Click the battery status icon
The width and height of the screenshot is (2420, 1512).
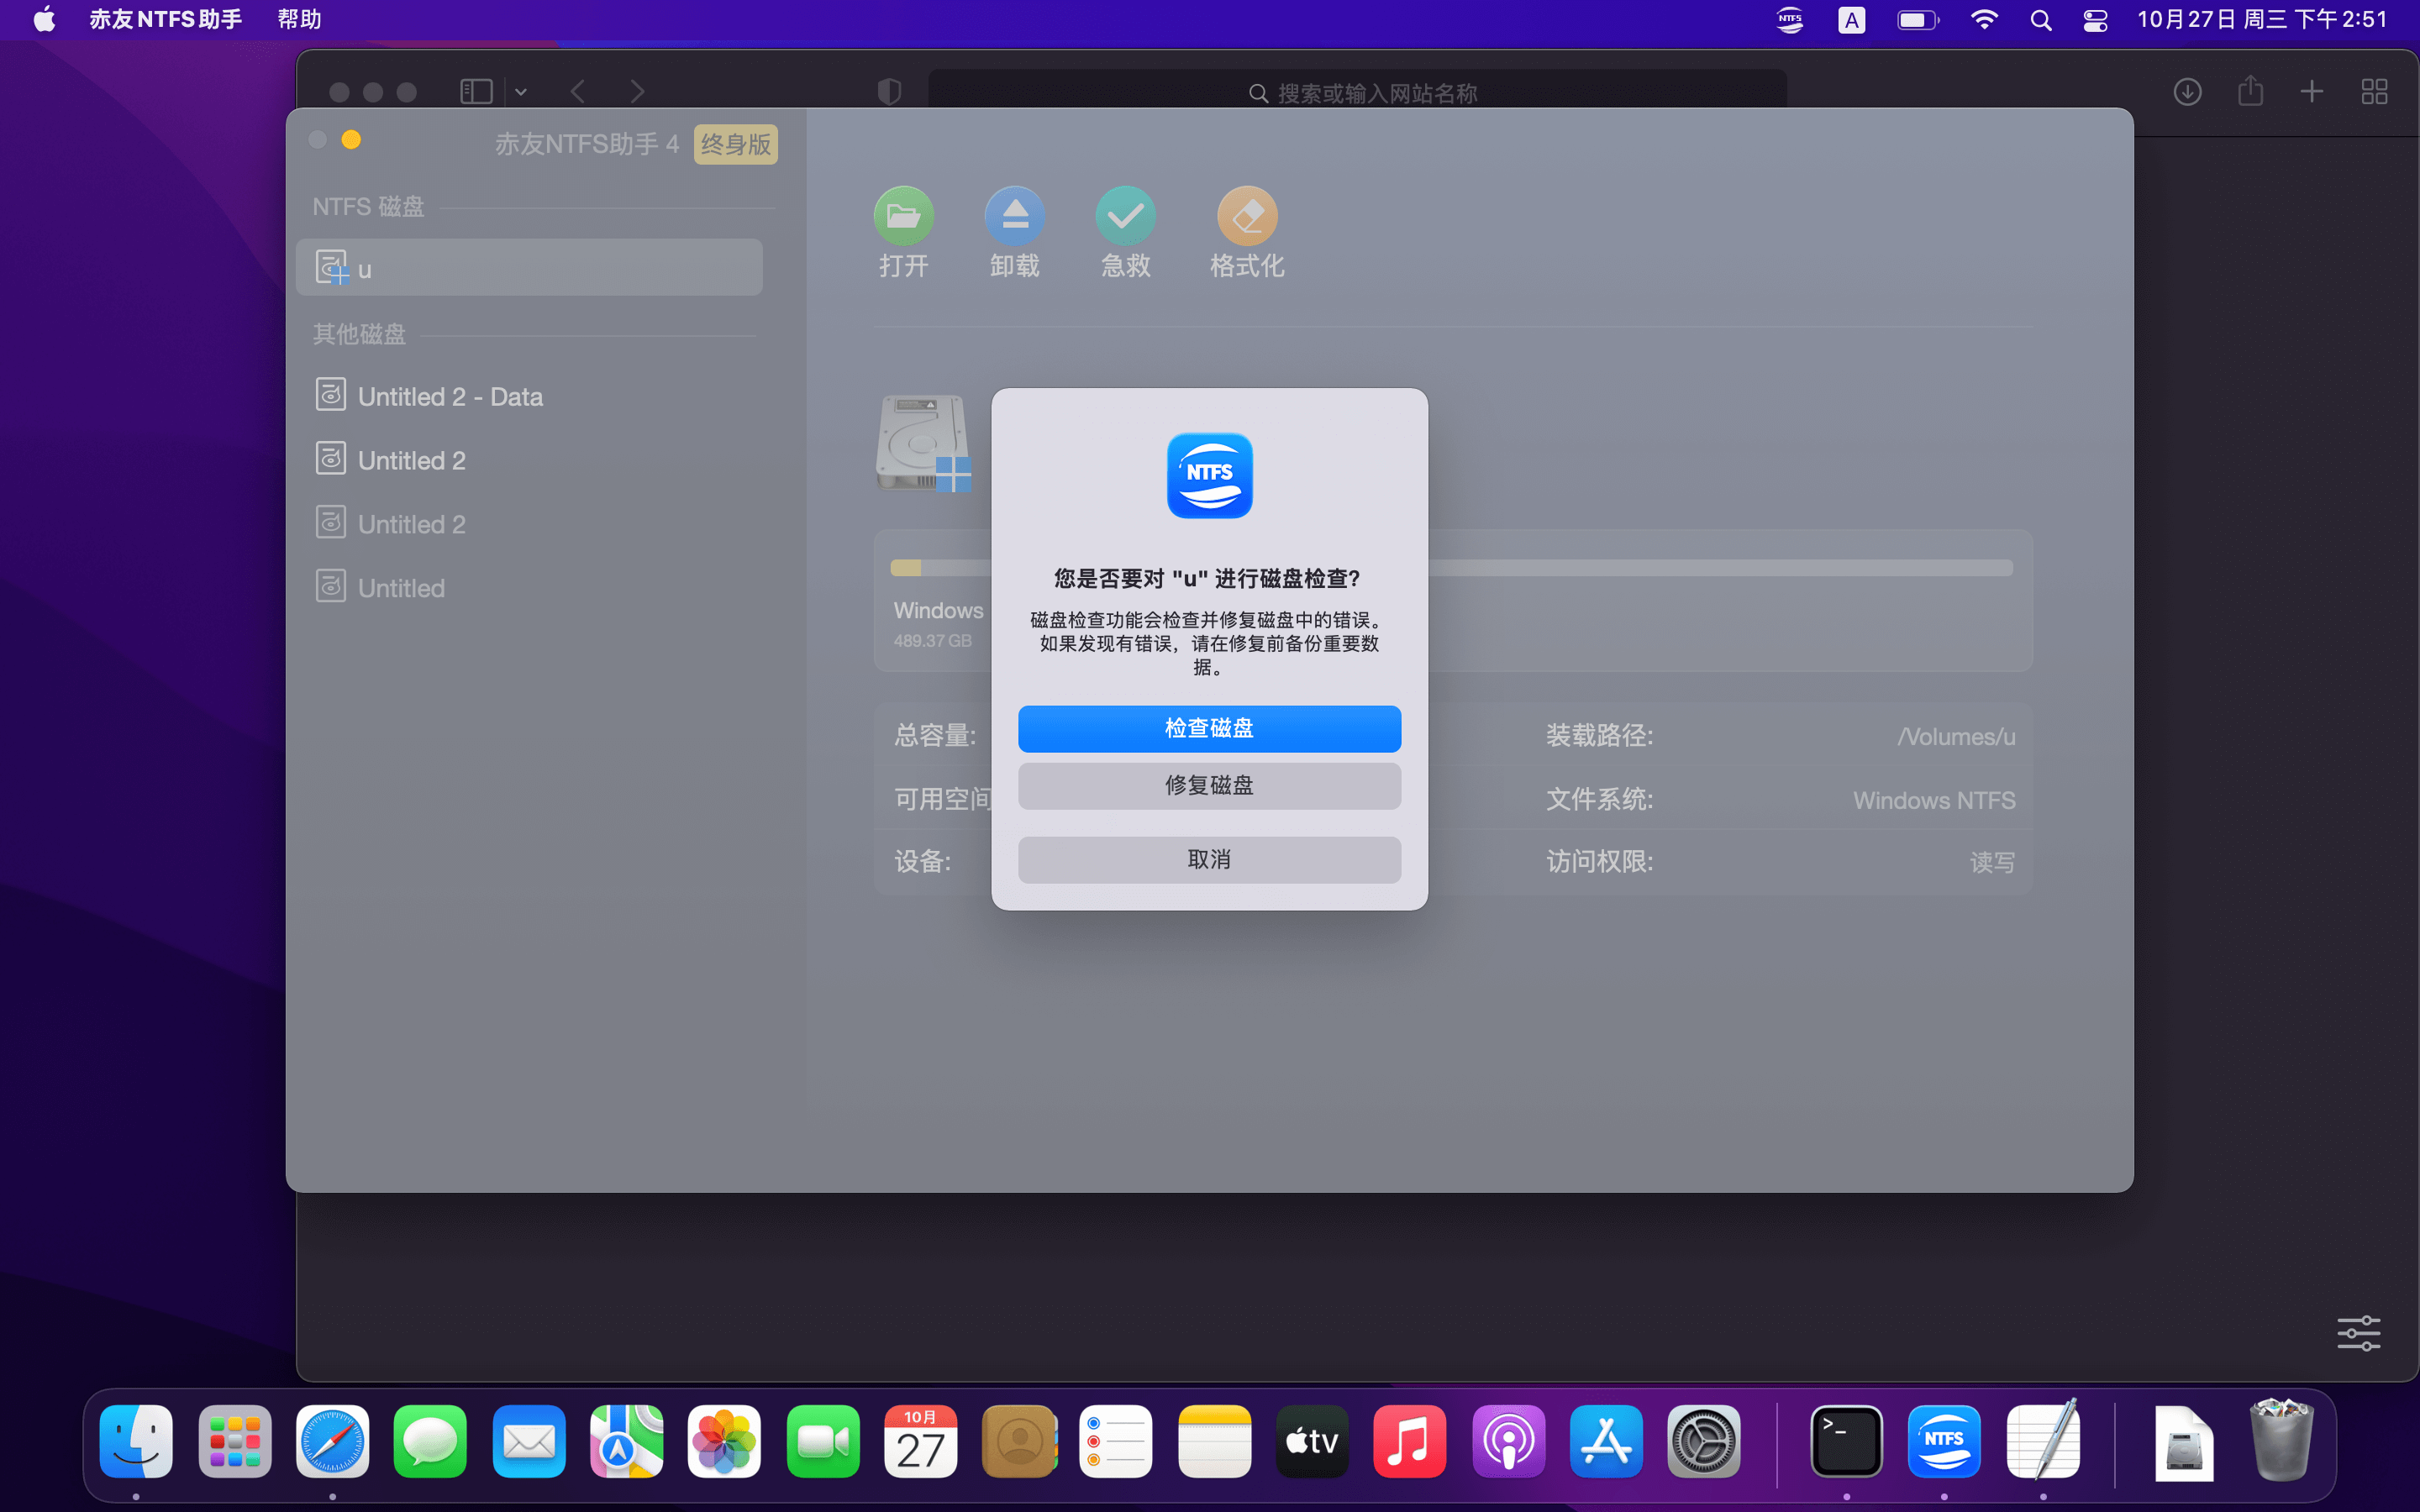[1917, 20]
